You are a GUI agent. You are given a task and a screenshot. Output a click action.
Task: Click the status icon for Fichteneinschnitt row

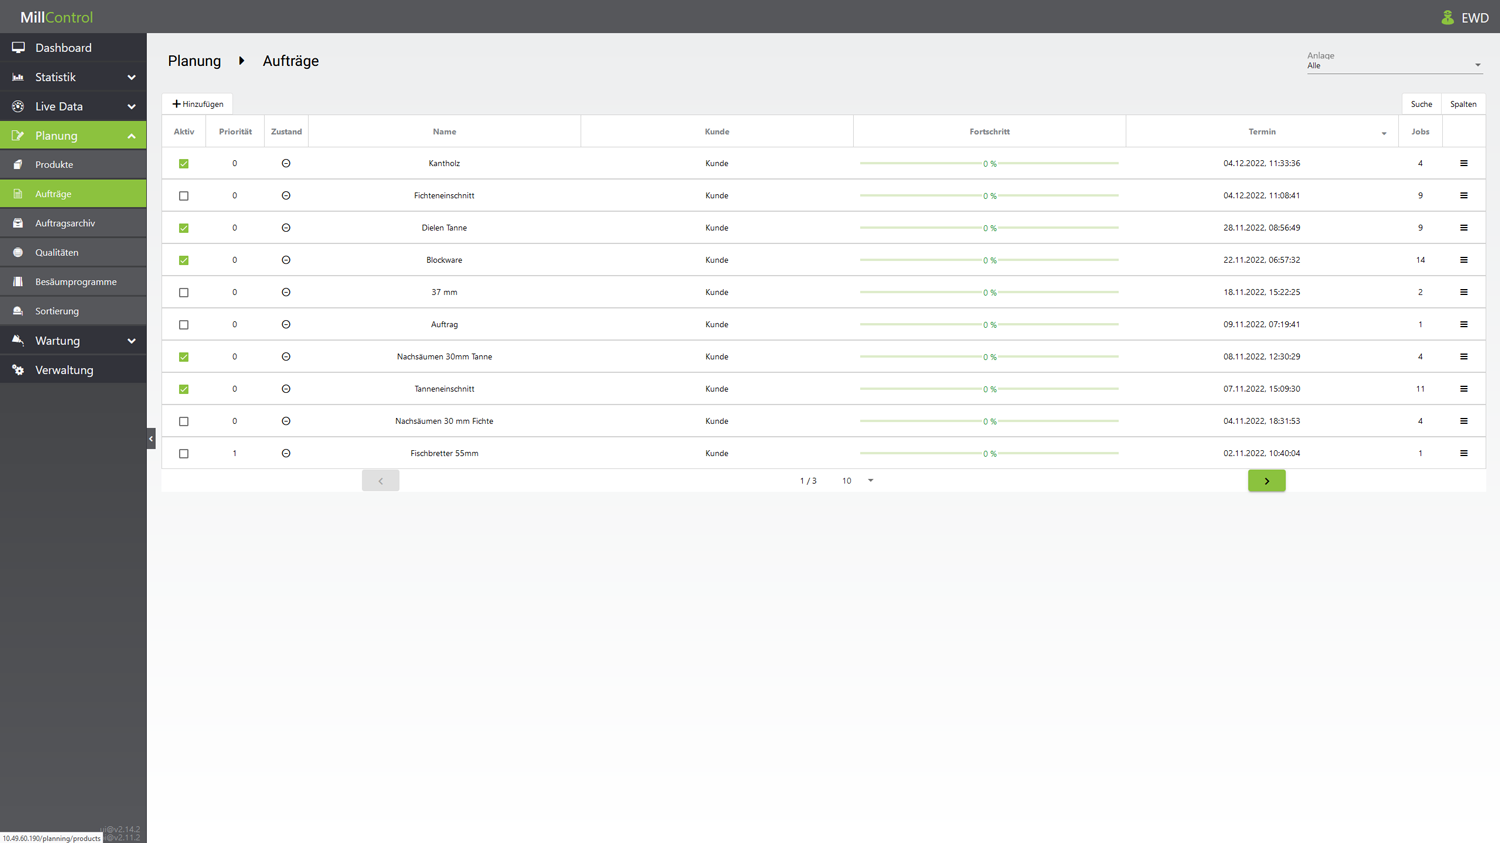point(286,196)
